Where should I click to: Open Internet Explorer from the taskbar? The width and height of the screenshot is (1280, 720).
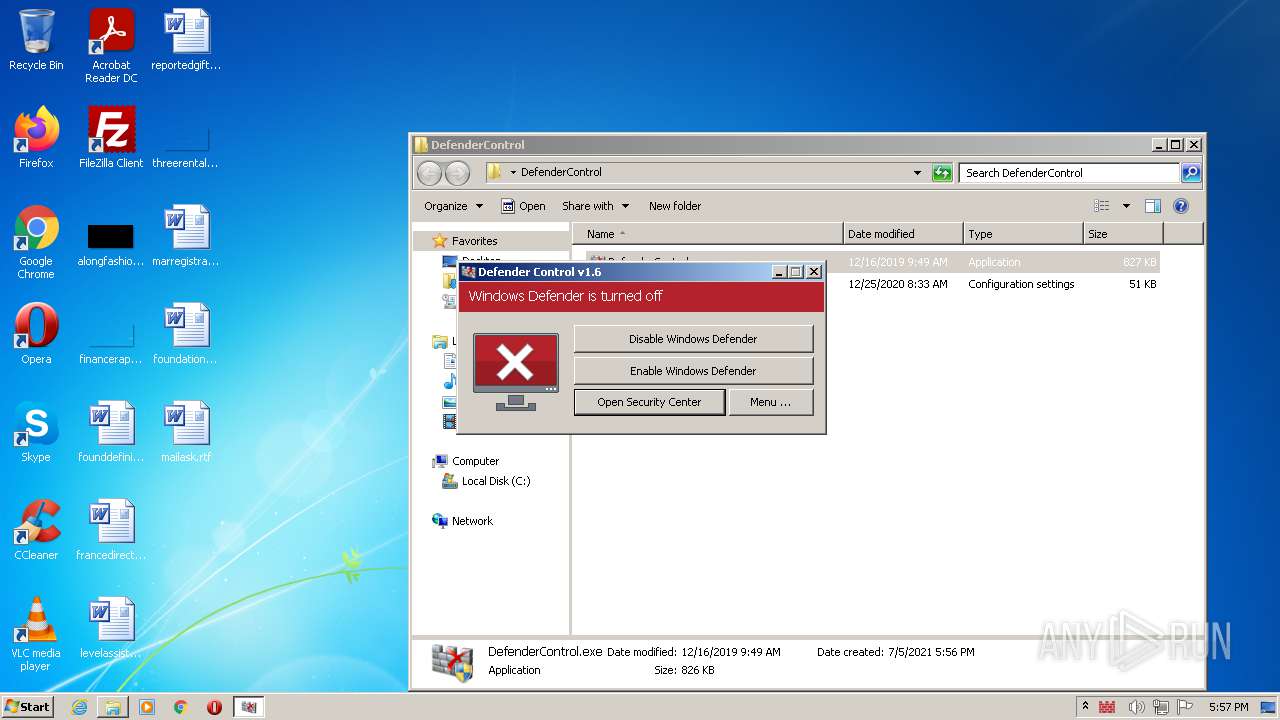tap(79, 707)
